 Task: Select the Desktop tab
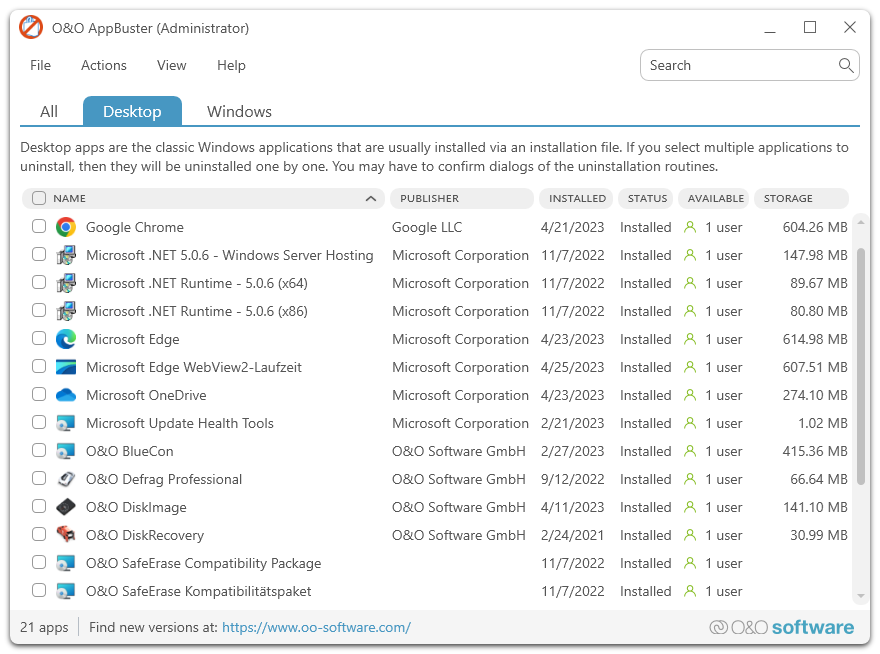(x=132, y=111)
